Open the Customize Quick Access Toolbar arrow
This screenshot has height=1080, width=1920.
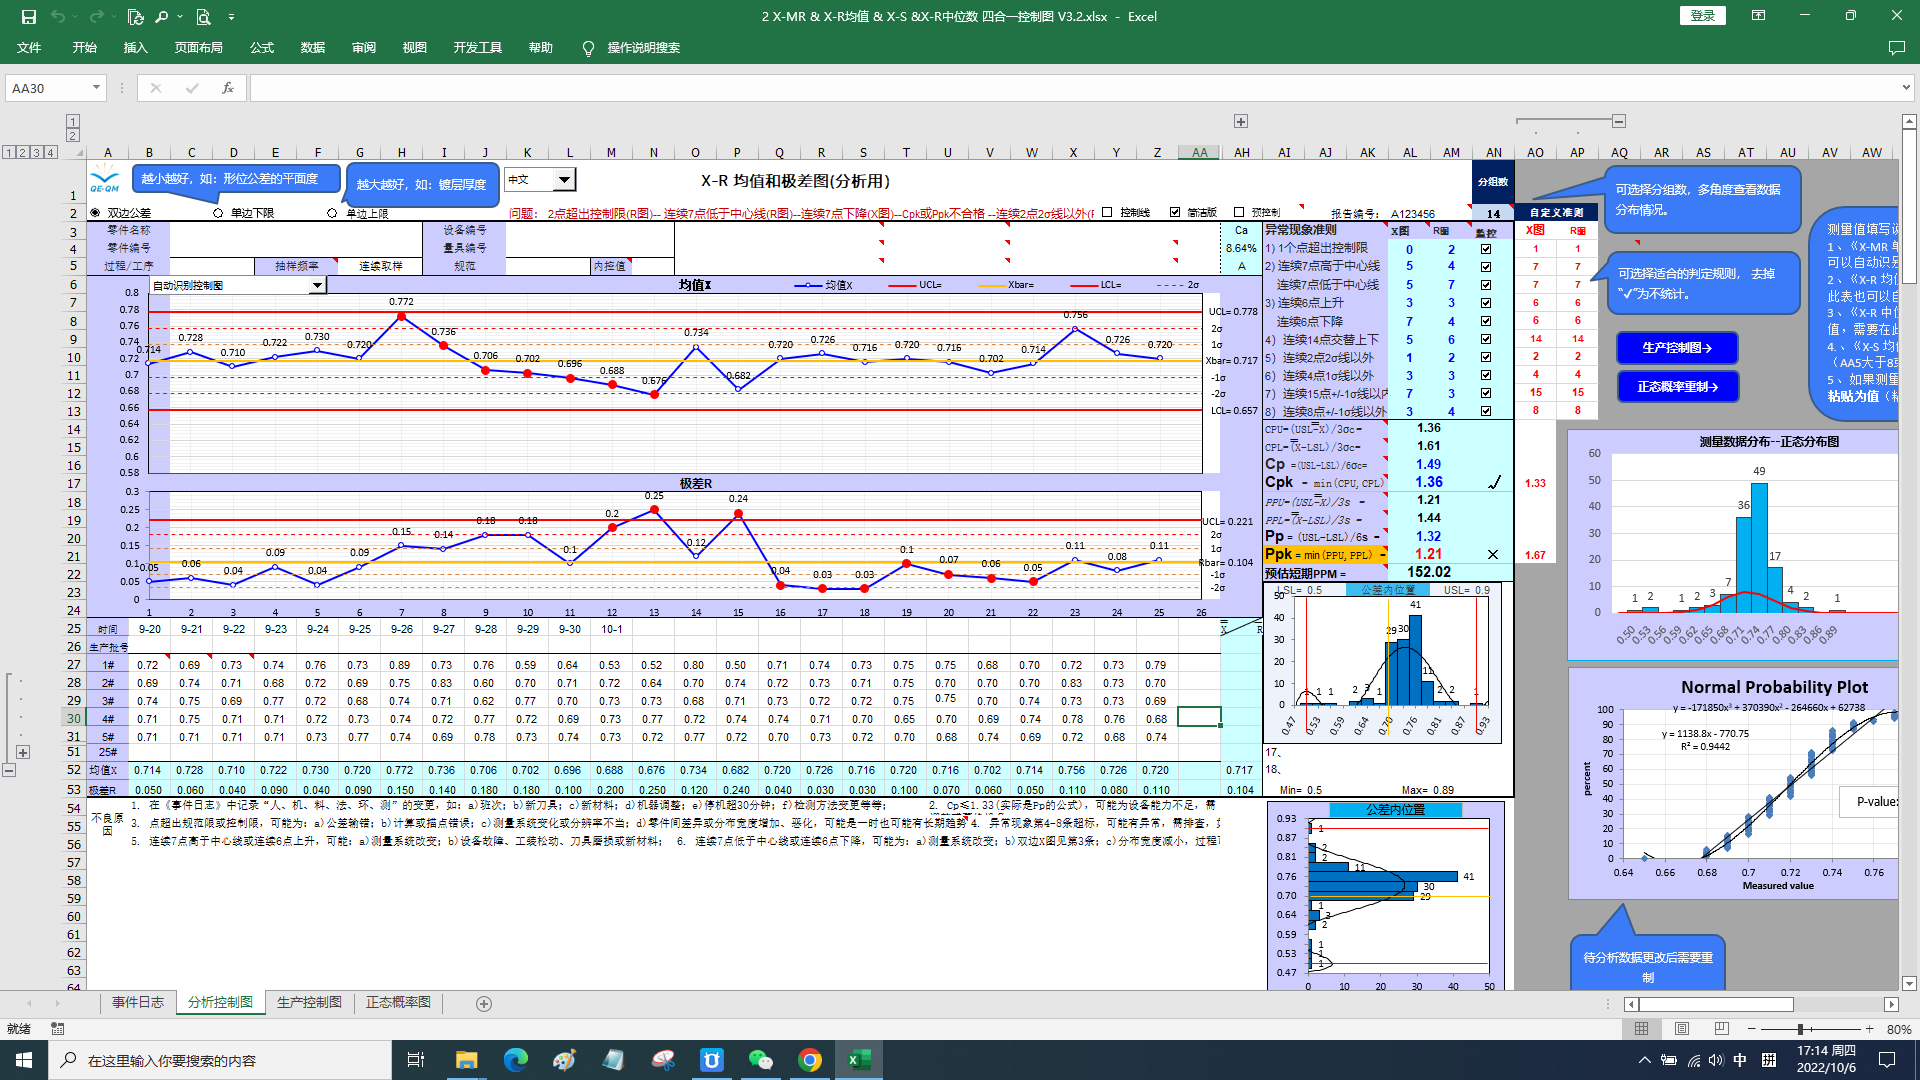pos(231,16)
